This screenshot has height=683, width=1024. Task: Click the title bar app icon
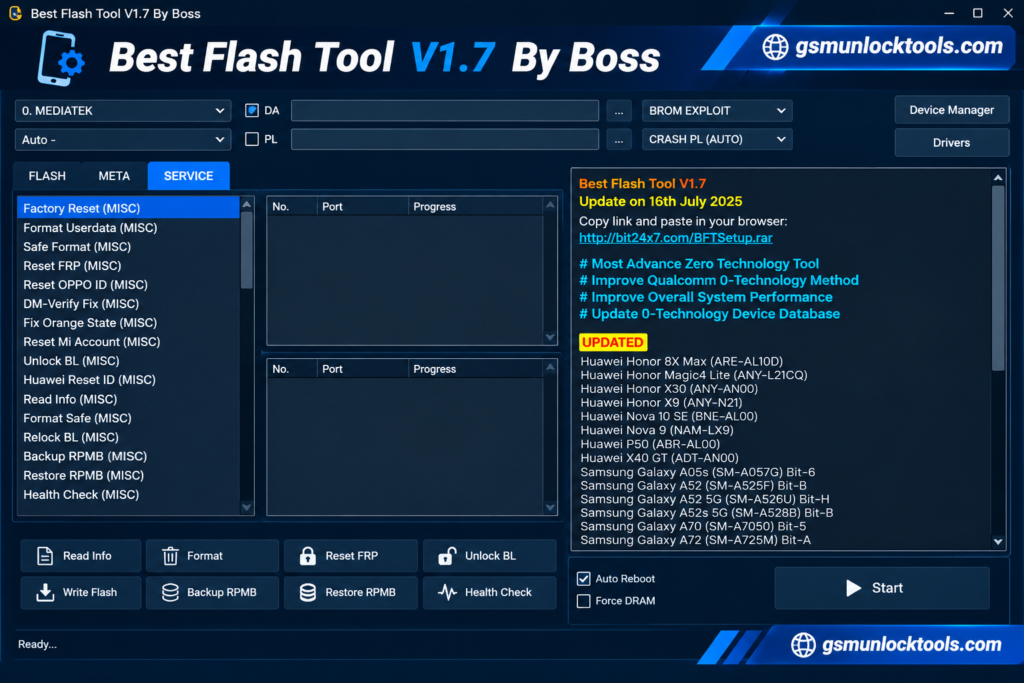(x=15, y=13)
